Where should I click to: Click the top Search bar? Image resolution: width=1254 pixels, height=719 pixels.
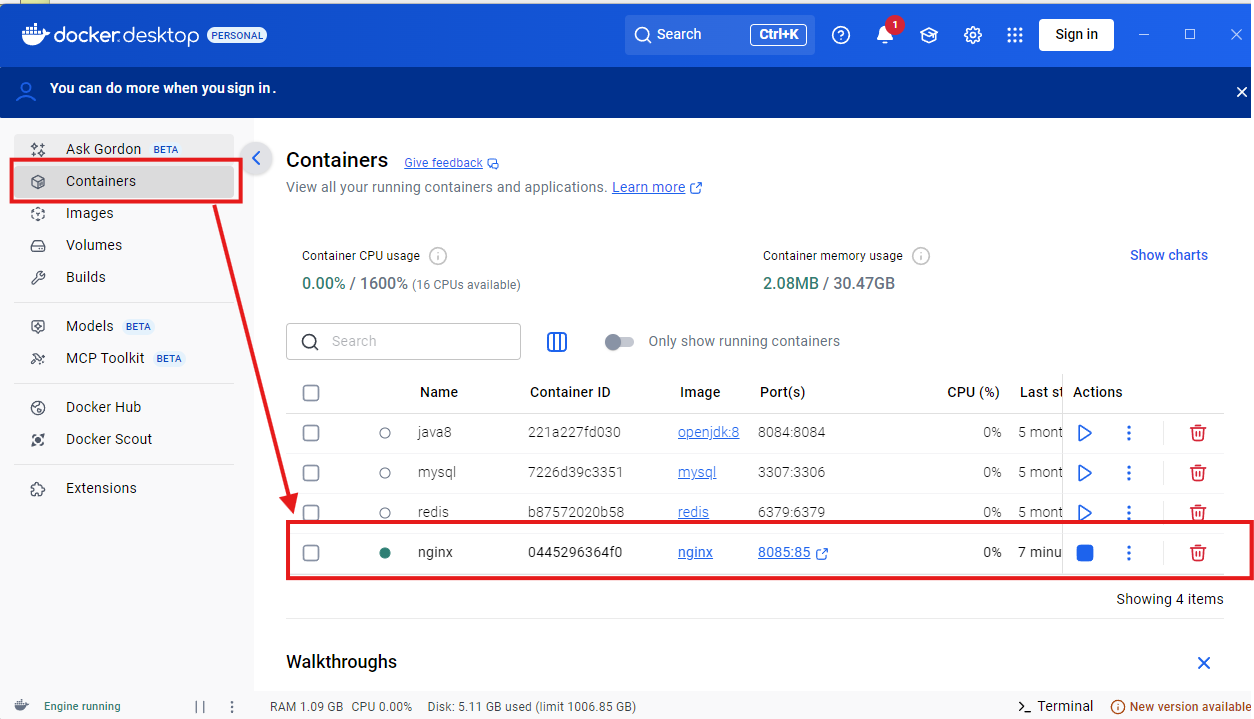(720, 35)
